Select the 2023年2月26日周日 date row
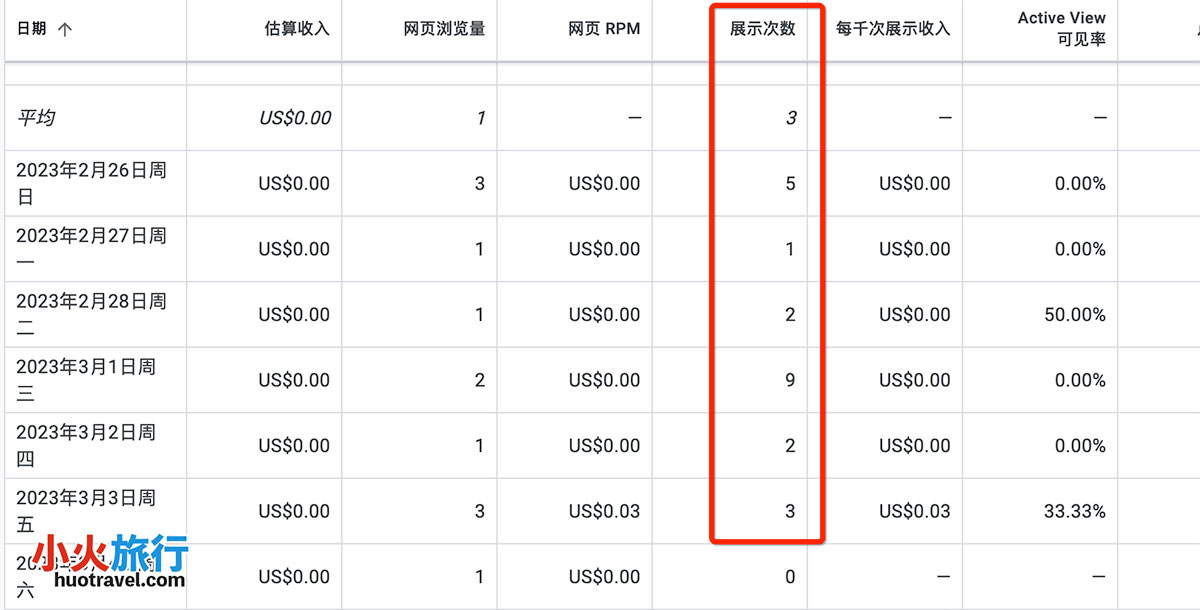 point(91,183)
